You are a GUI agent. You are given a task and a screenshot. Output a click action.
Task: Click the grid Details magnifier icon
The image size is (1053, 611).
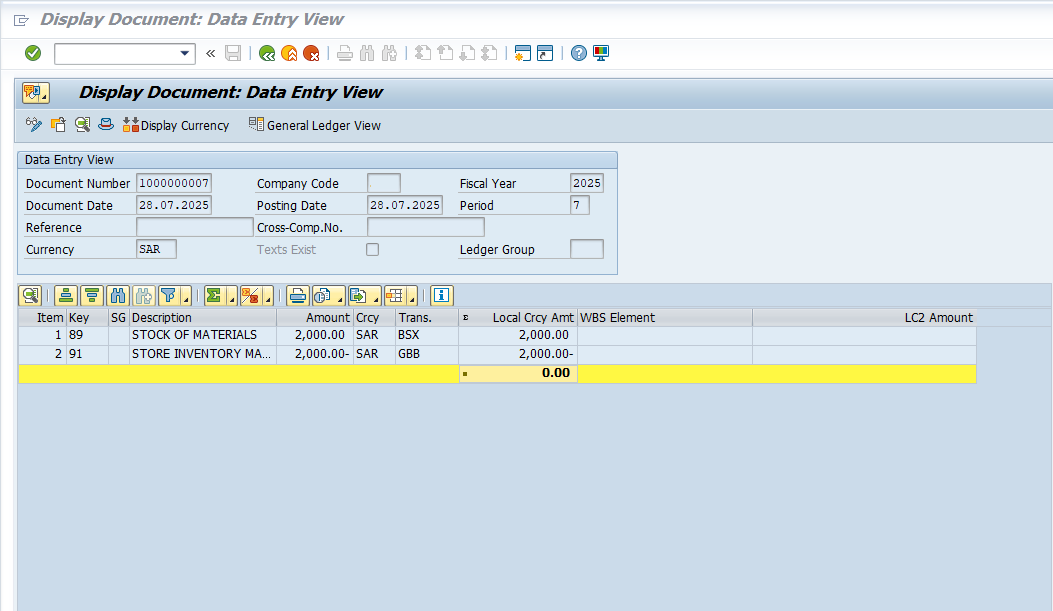pyautogui.click(x=30, y=295)
